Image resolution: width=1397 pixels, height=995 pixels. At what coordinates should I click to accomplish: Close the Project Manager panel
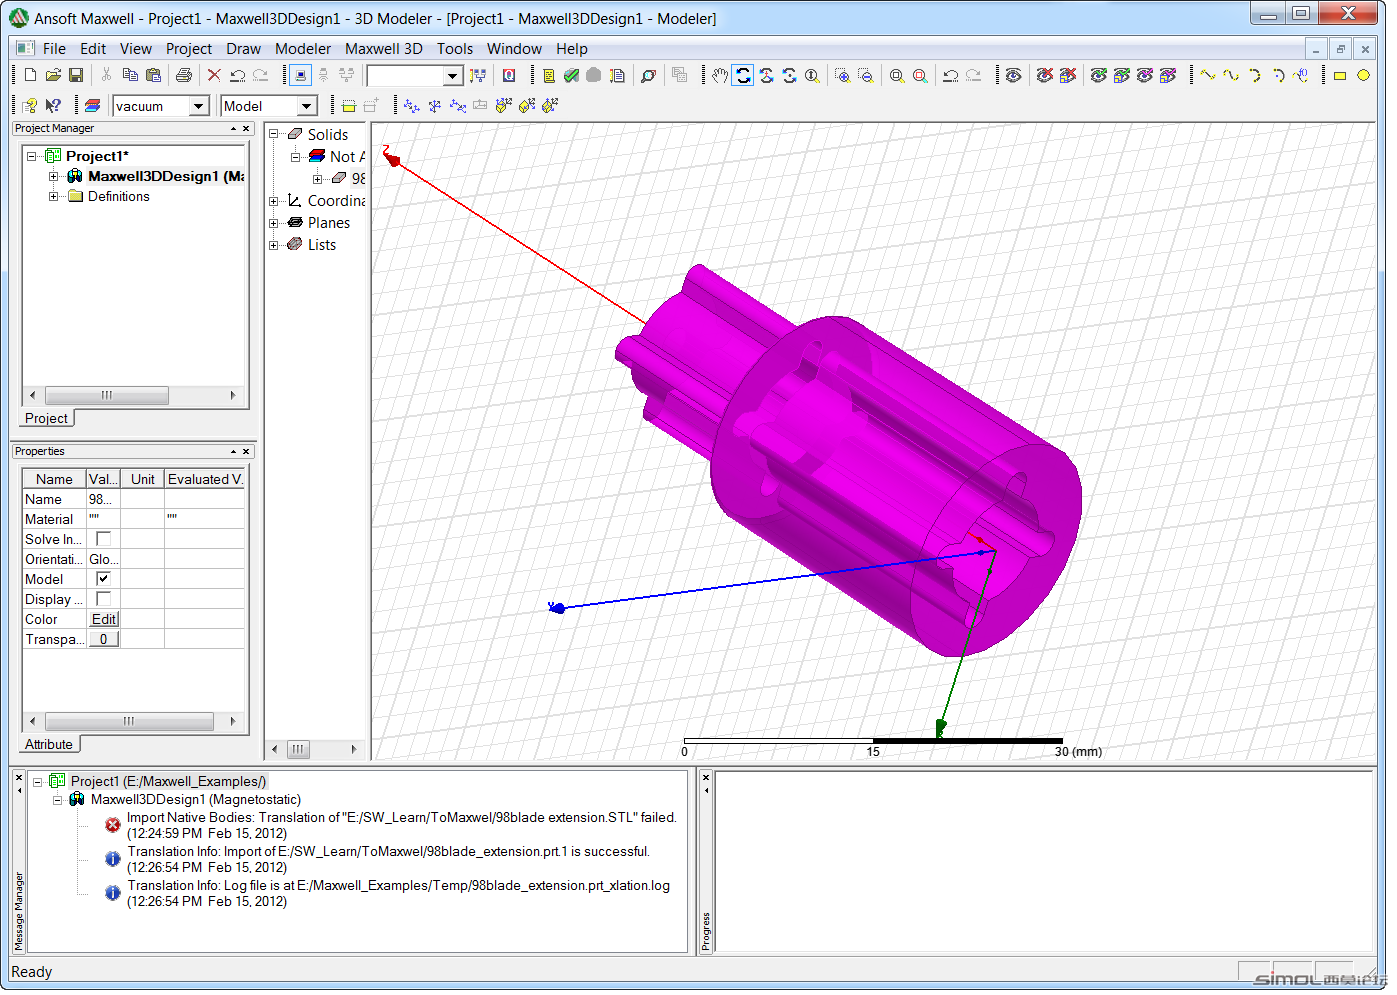click(x=246, y=129)
